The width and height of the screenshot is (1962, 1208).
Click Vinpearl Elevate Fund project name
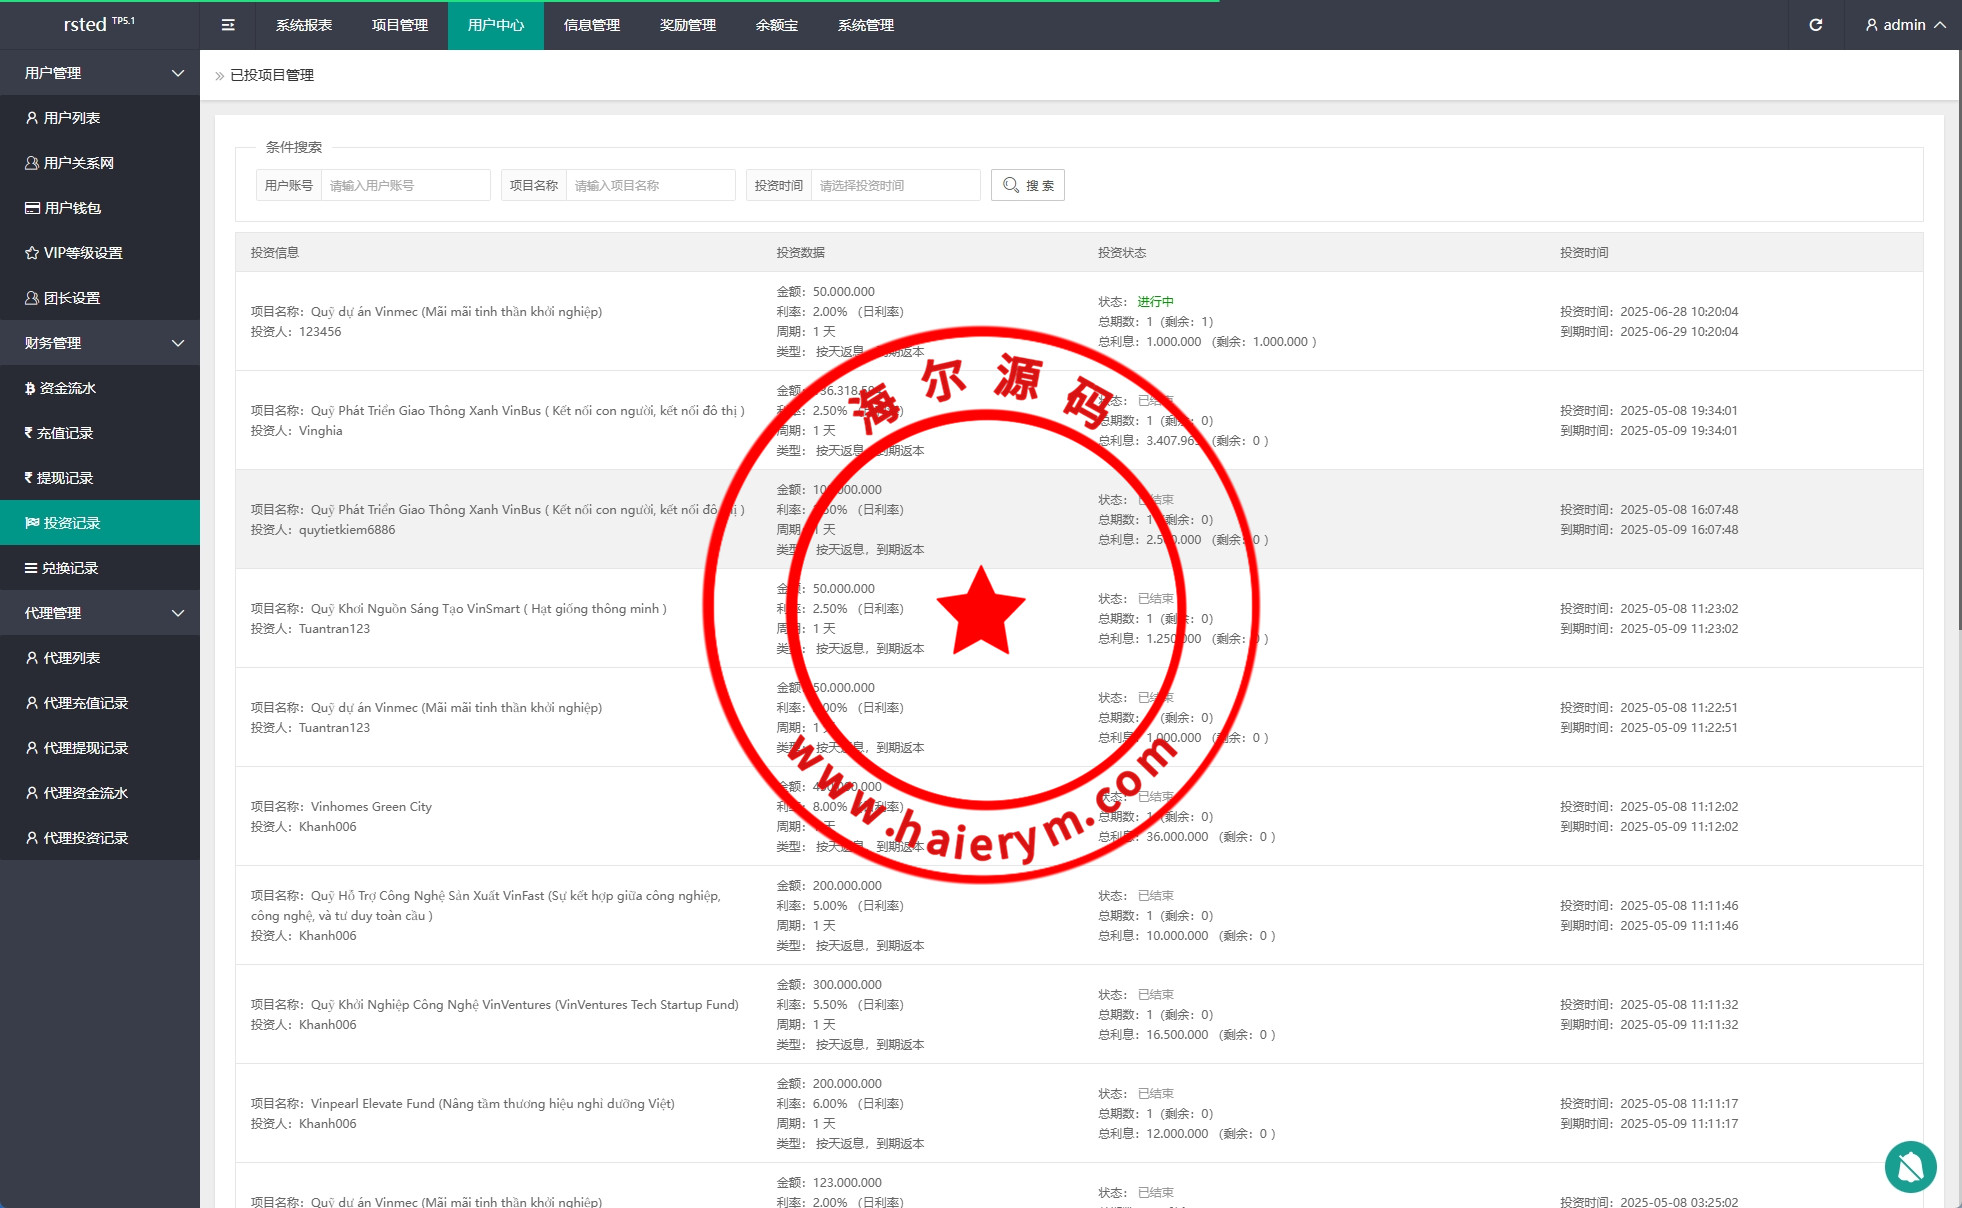tap(492, 1104)
